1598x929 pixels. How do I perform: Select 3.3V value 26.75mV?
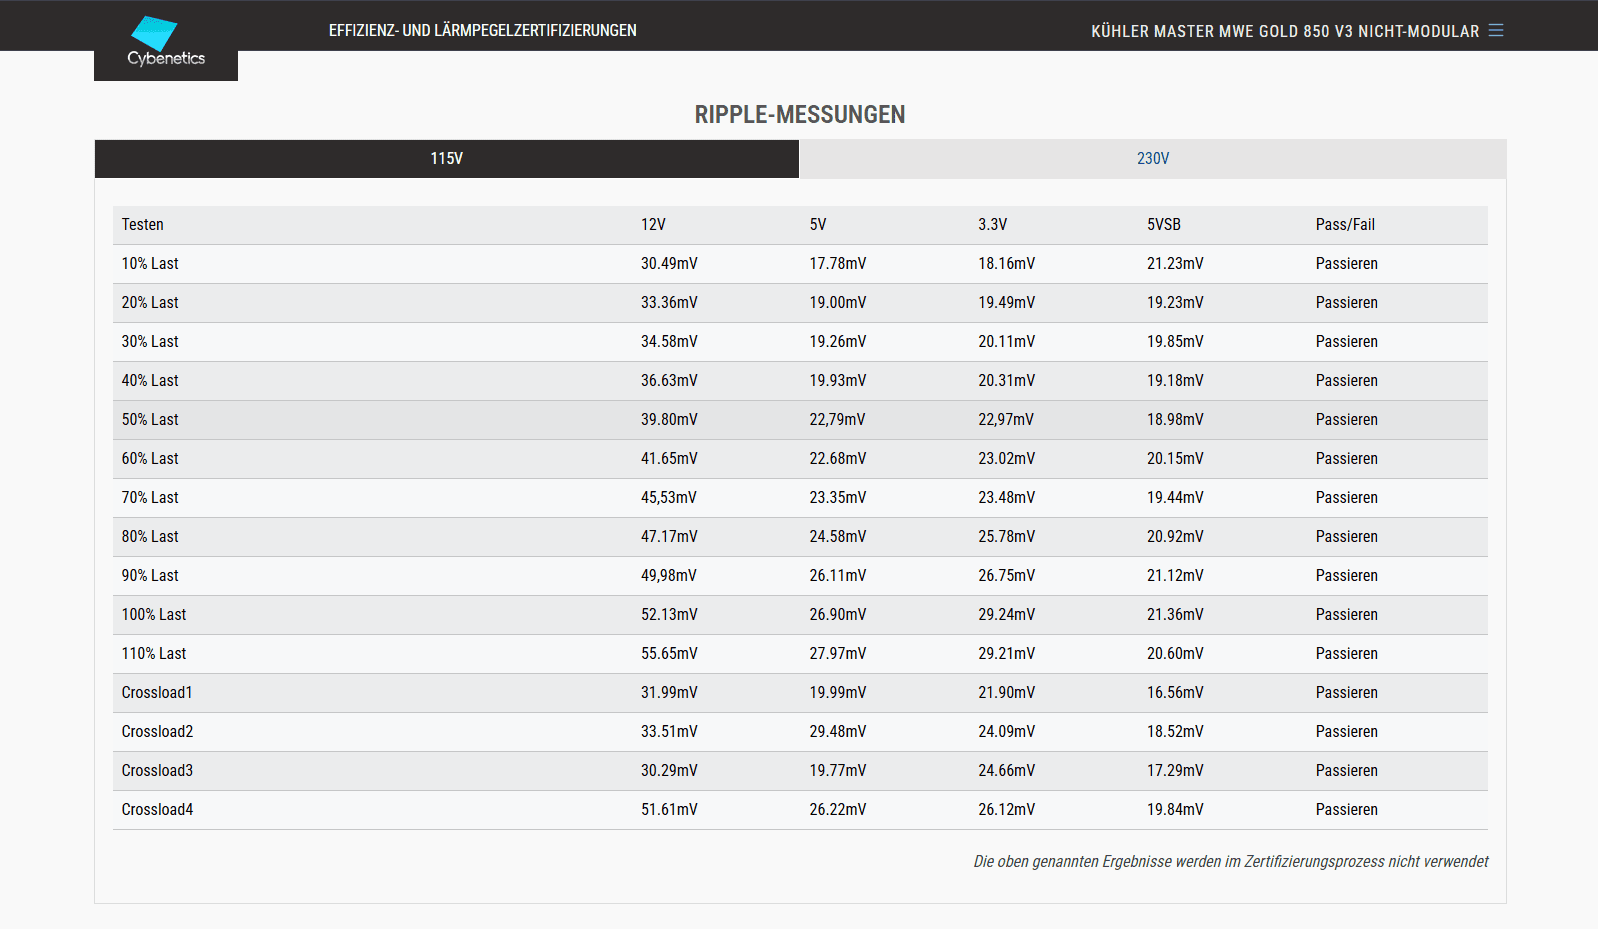(x=1006, y=576)
